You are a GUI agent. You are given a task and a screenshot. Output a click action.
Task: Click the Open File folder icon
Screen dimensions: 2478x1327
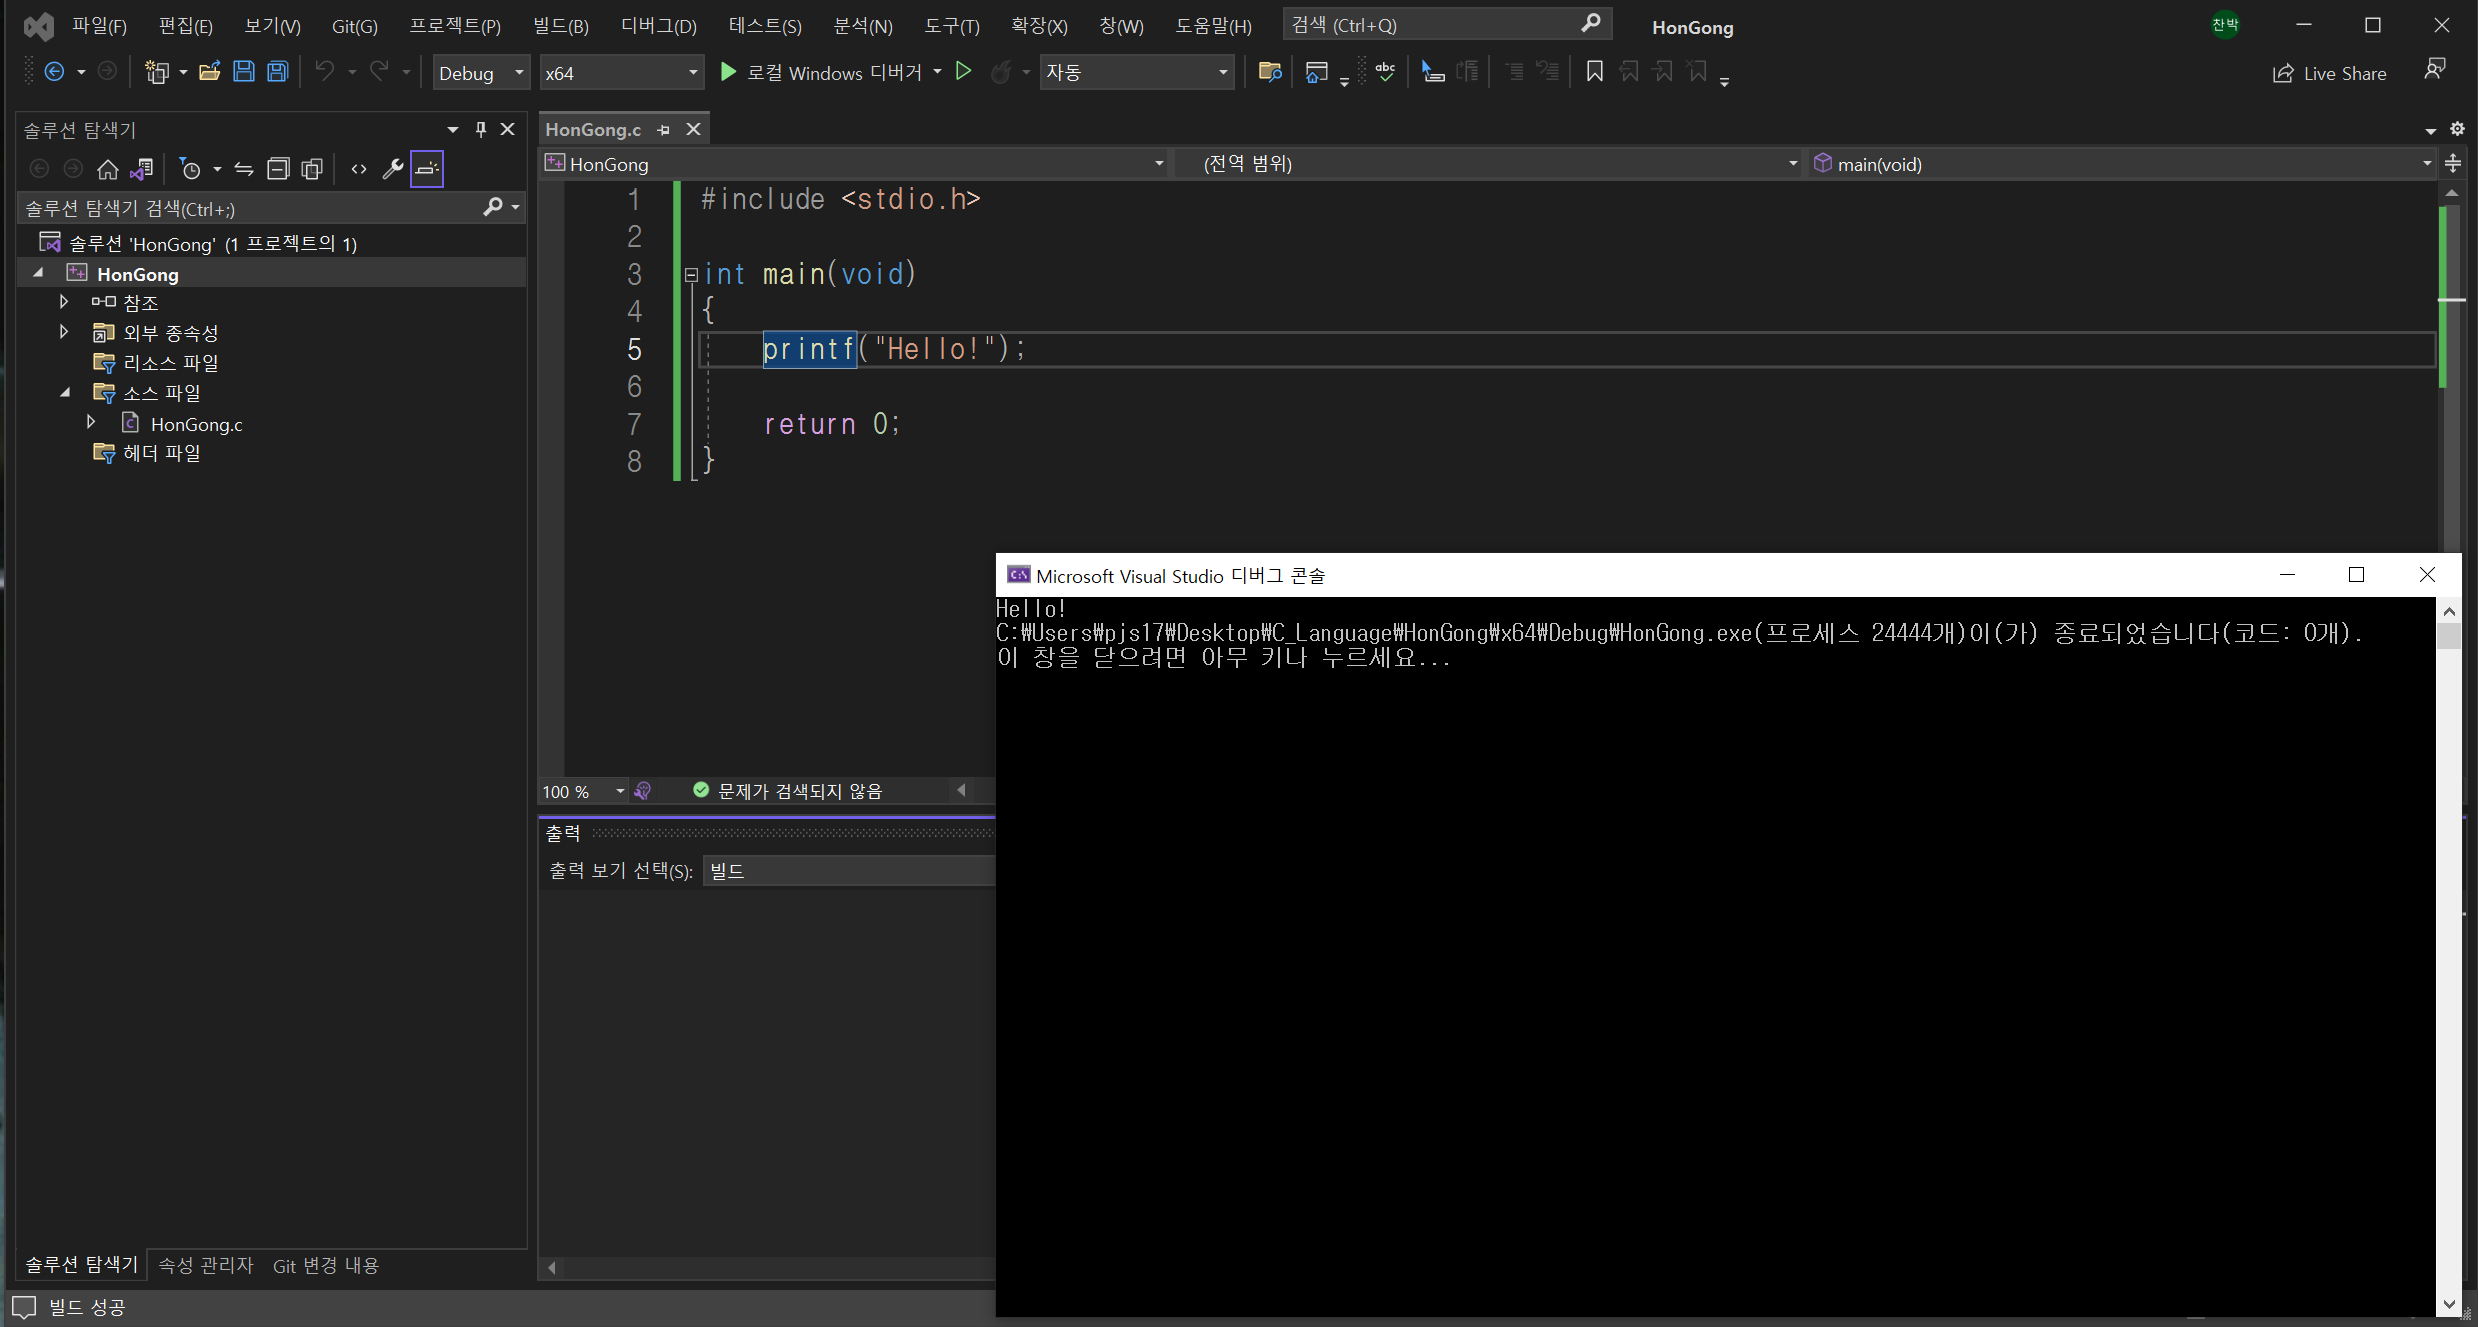point(209,72)
